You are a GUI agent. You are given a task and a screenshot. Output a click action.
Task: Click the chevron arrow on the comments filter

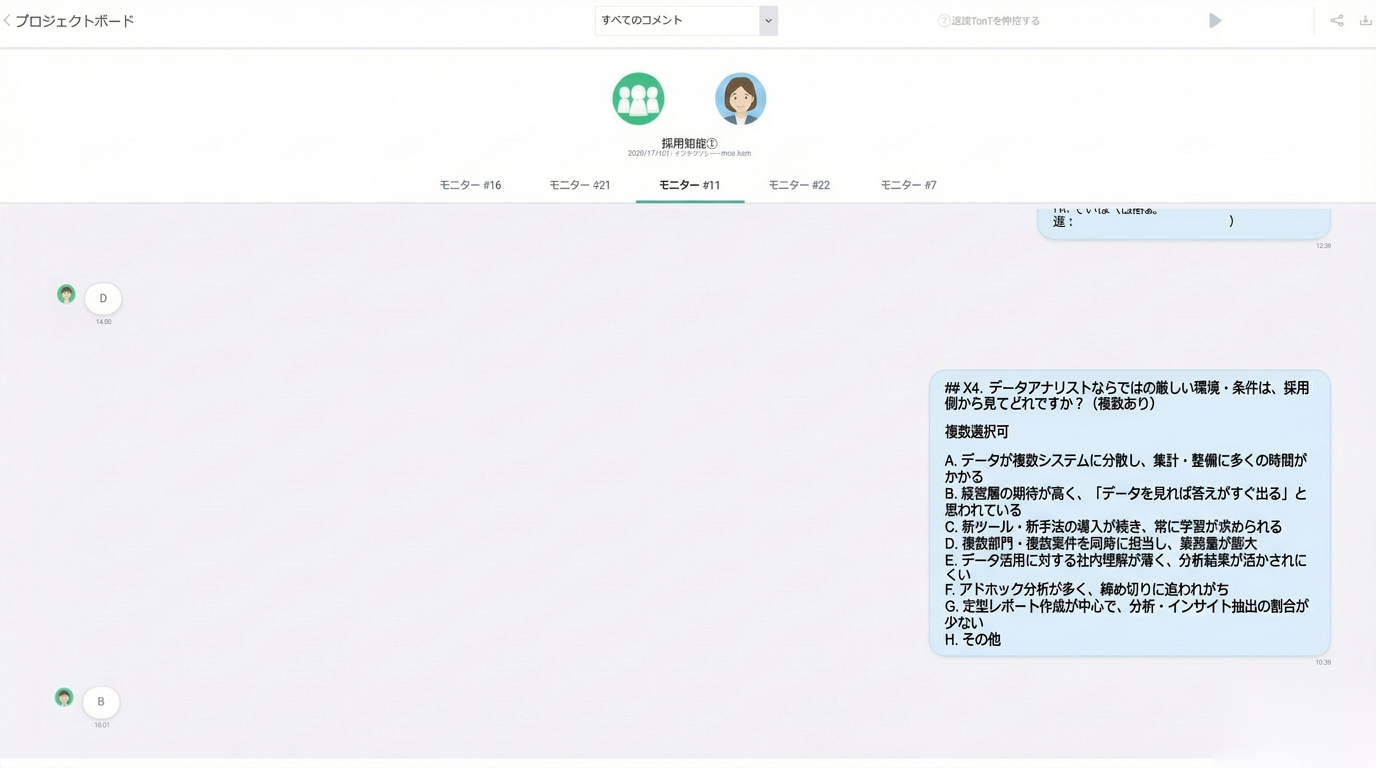click(768, 20)
